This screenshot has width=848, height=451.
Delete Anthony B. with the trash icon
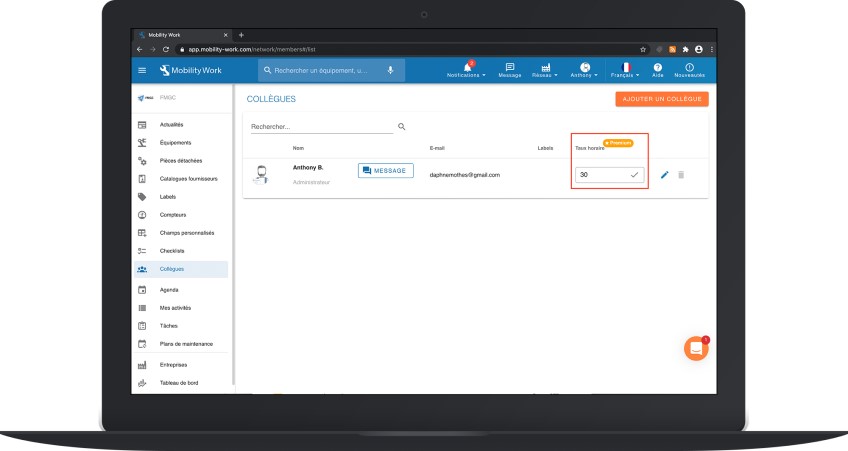click(681, 175)
